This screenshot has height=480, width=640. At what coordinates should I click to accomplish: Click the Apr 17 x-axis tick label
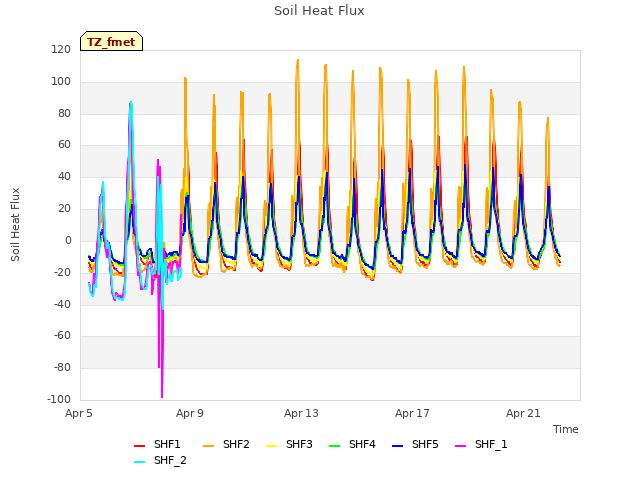click(x=412, y=413)
